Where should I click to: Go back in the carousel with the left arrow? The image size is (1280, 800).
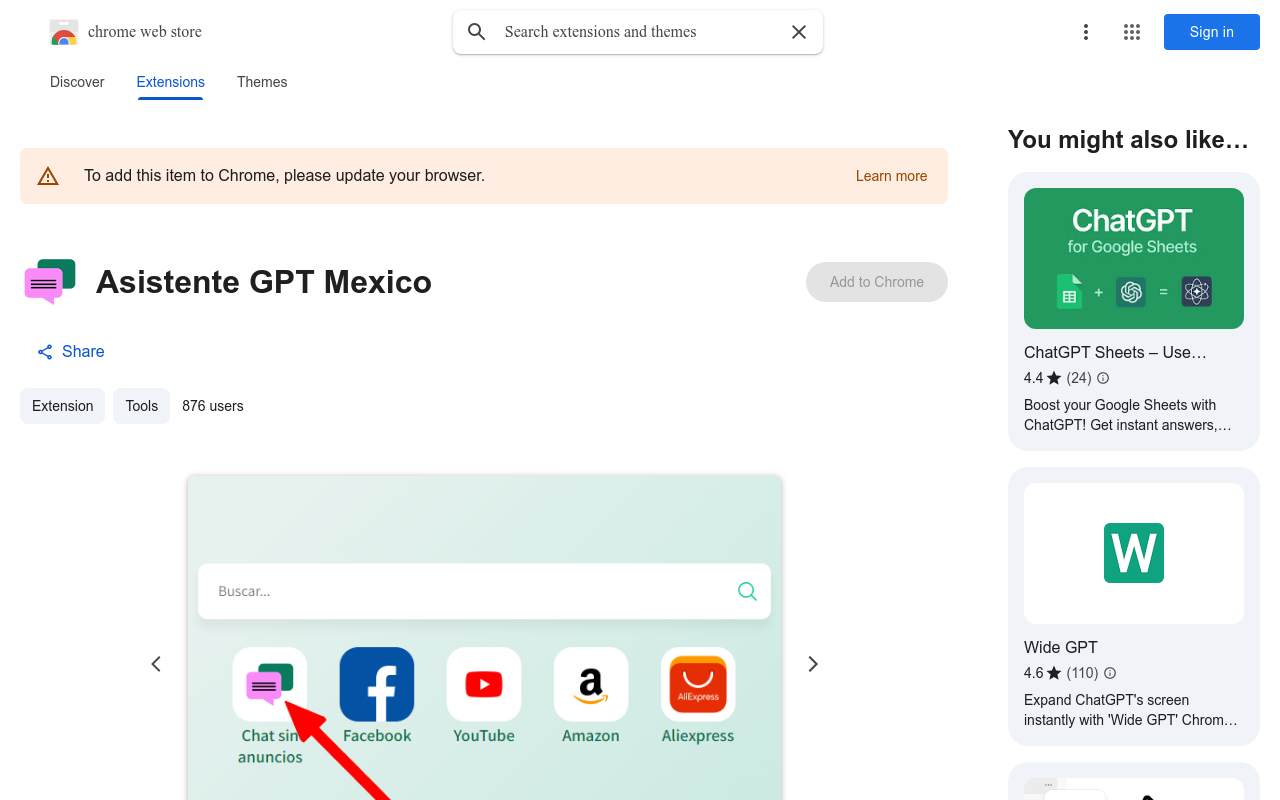[x=155, y=663]
